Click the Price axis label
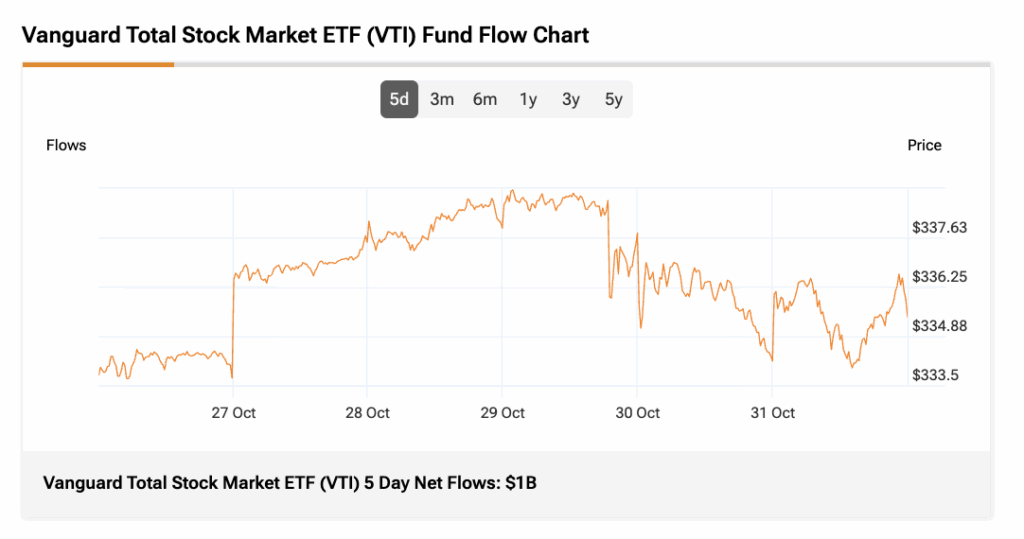The width and height of the screenshot is (1024, 539). 924,145
